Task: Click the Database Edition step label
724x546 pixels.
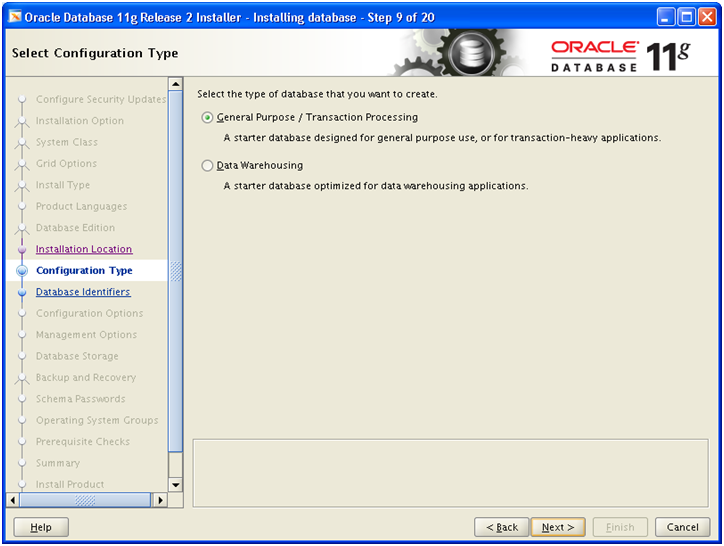Action: click(75, 228)
